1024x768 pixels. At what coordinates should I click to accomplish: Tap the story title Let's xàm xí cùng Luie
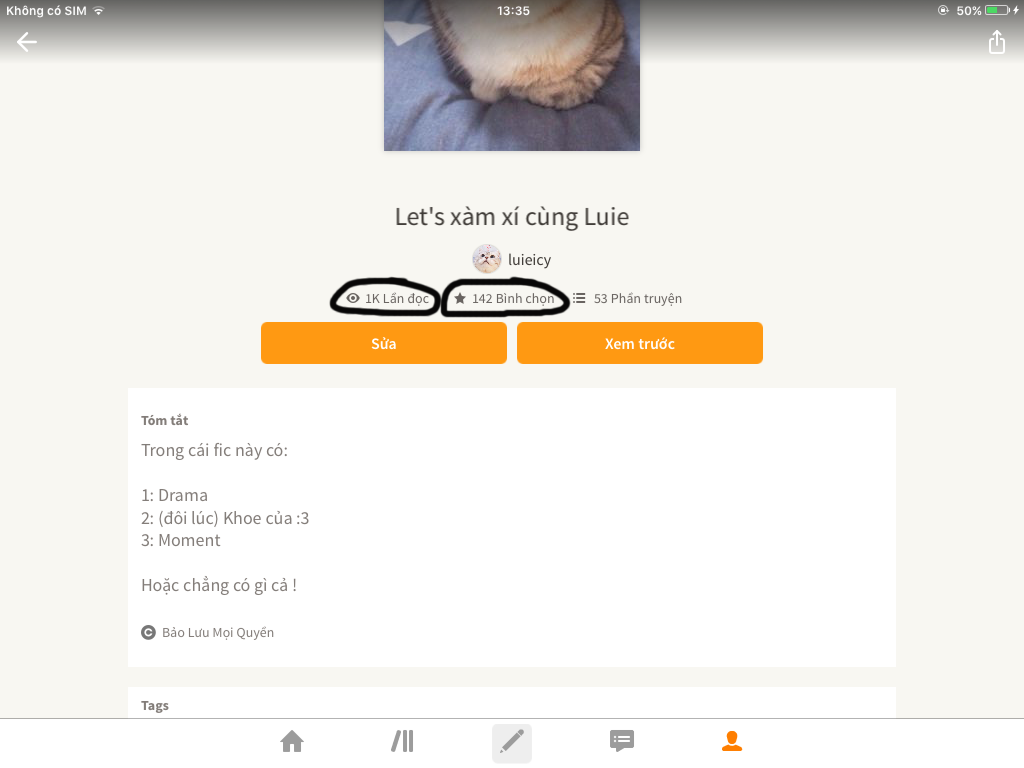click(512, 217)
